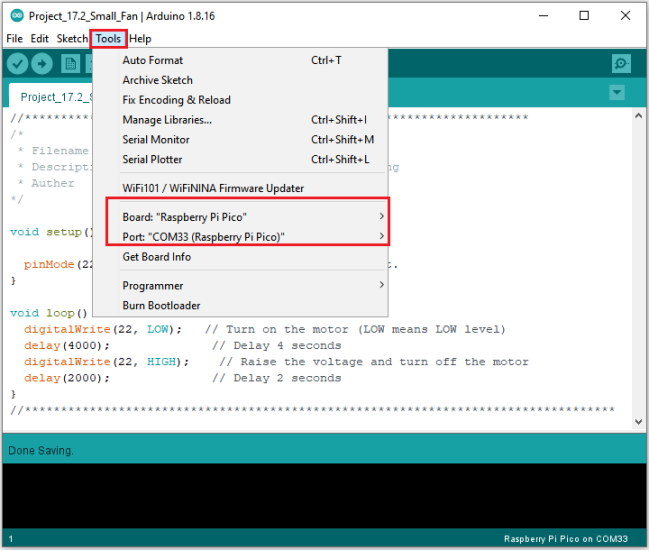Expand the Port: "COM33 (Raspberry Pi Pico)" submenu

(253, 237)
